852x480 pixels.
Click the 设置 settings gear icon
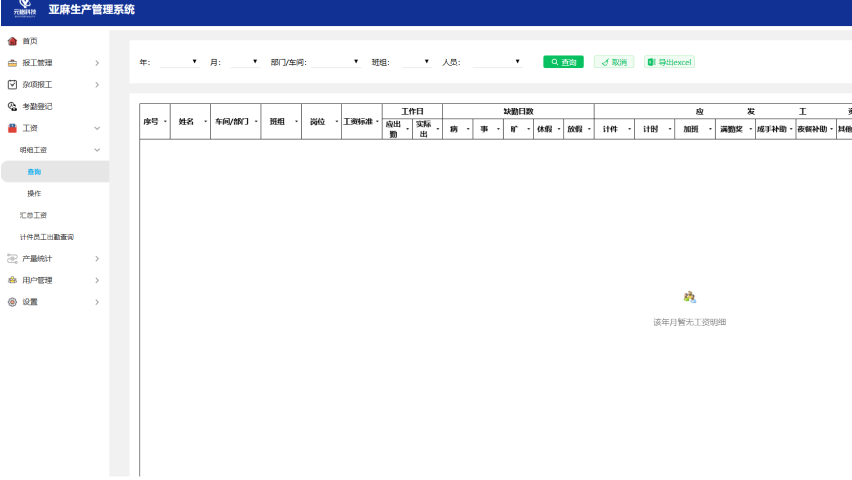coord(12,302)
